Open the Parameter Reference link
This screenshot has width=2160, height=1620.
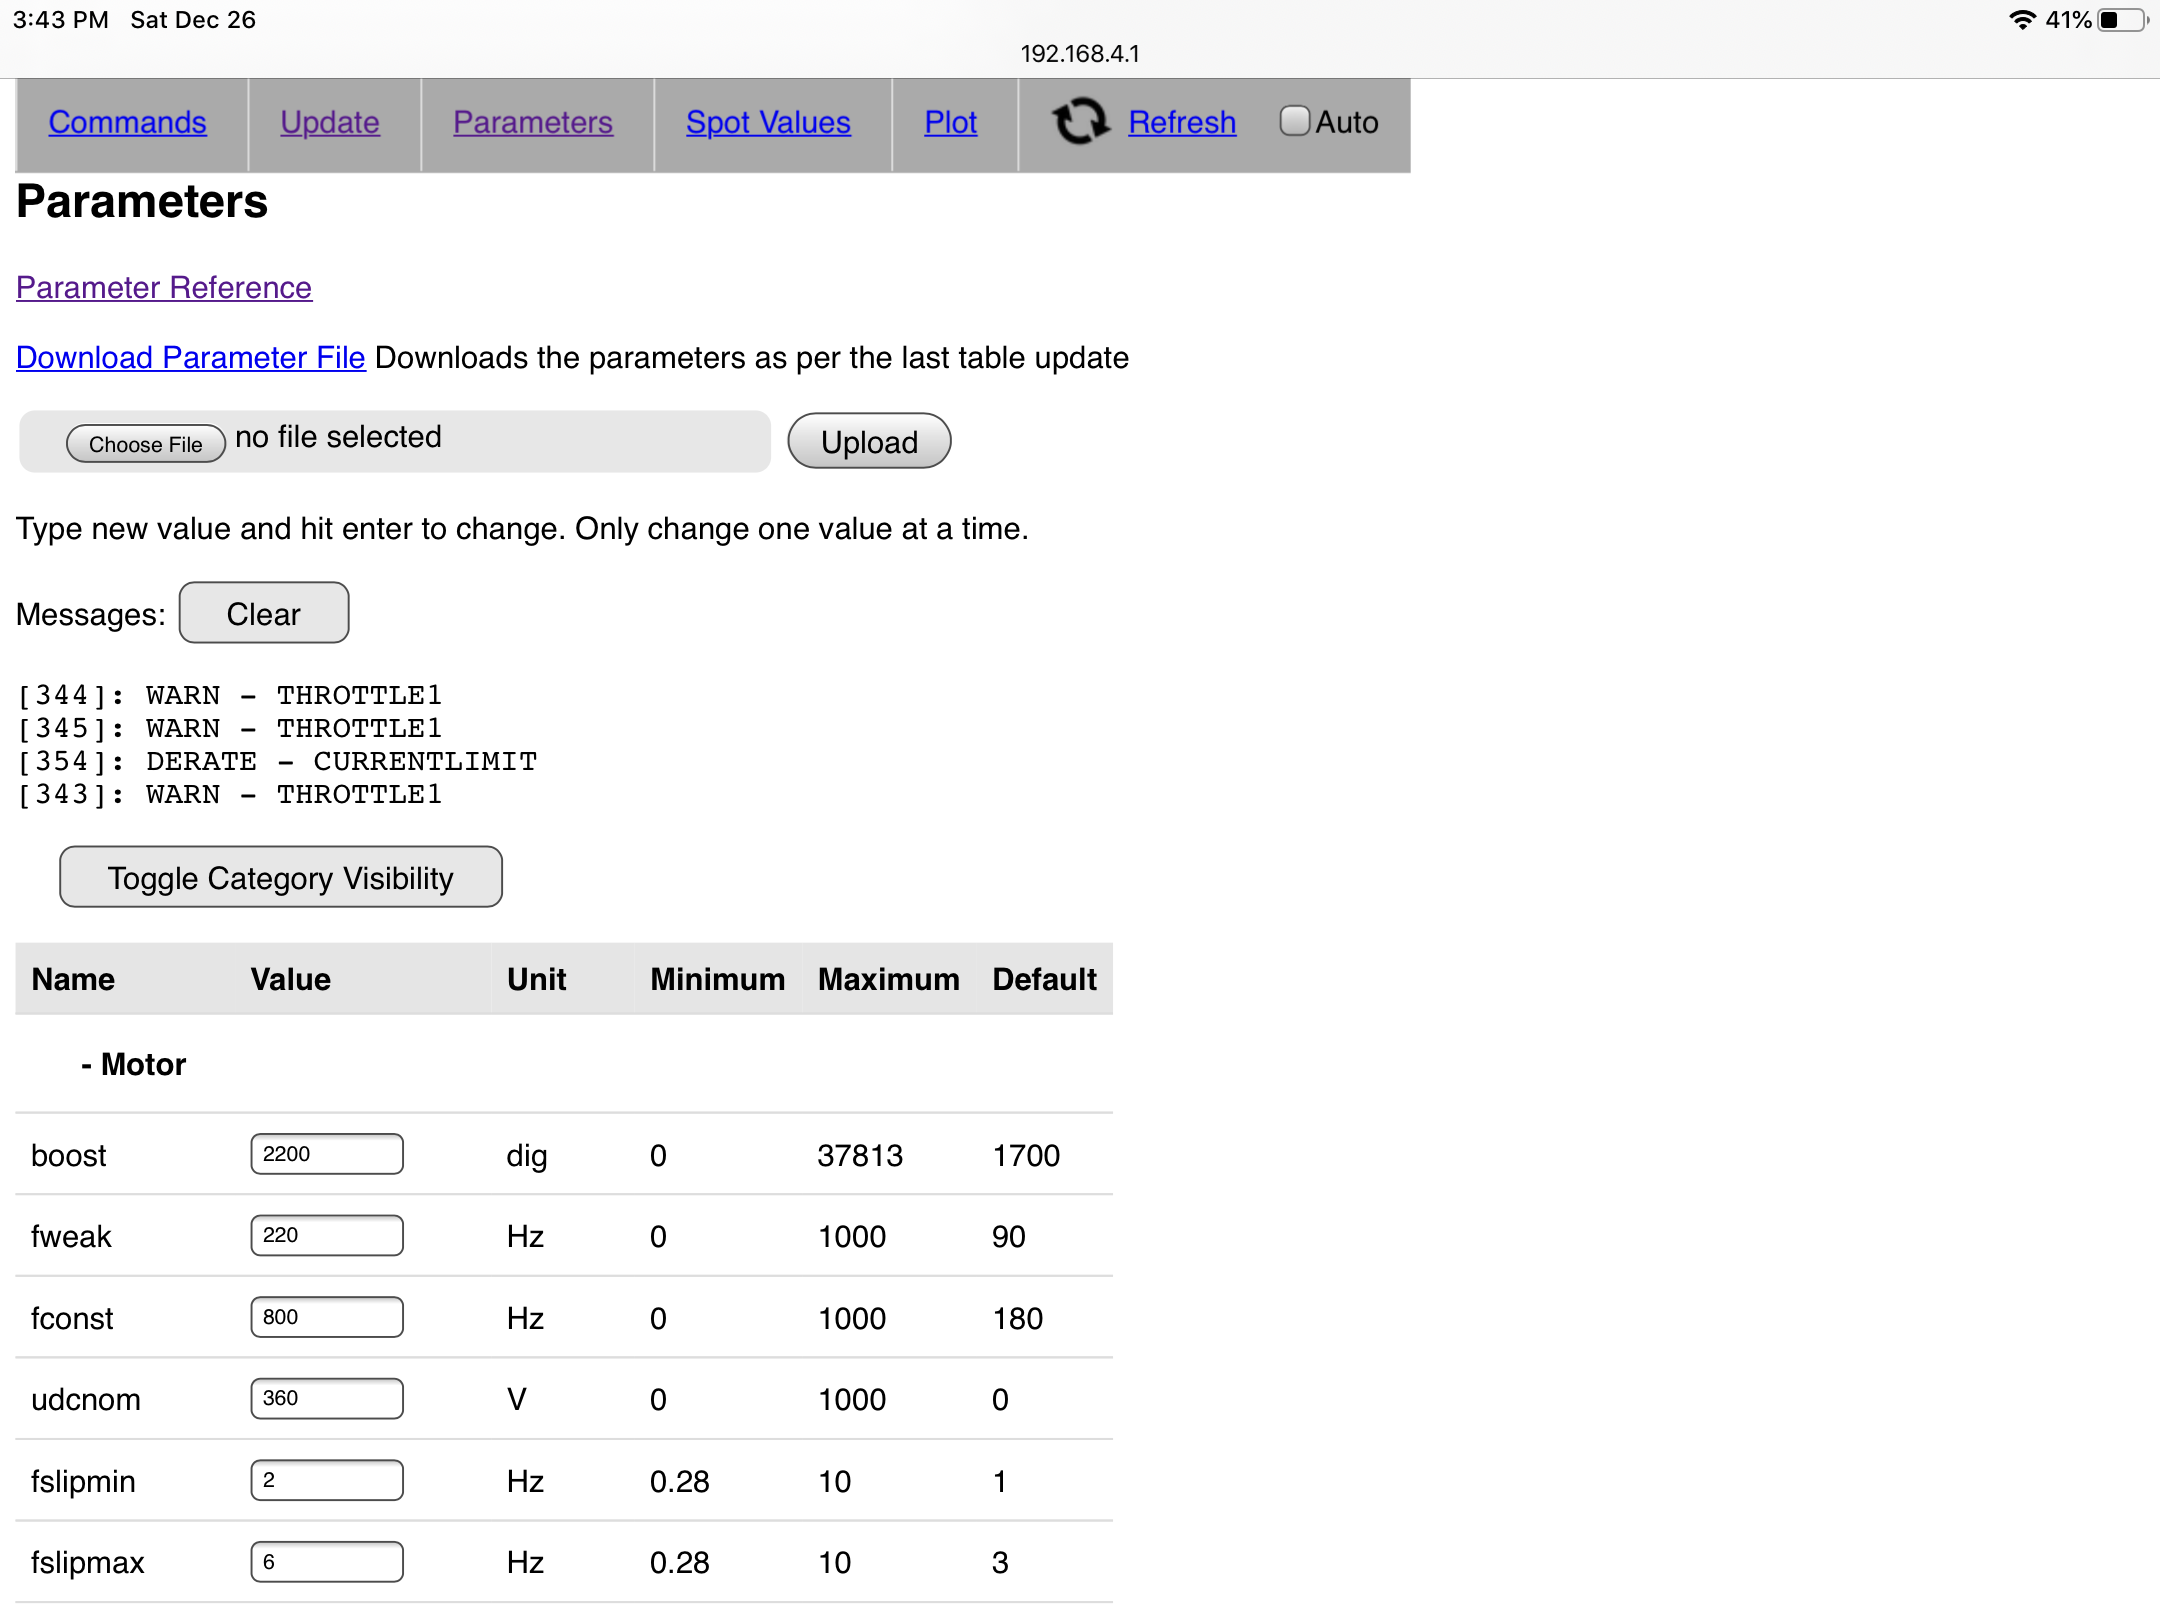point(164,287)
